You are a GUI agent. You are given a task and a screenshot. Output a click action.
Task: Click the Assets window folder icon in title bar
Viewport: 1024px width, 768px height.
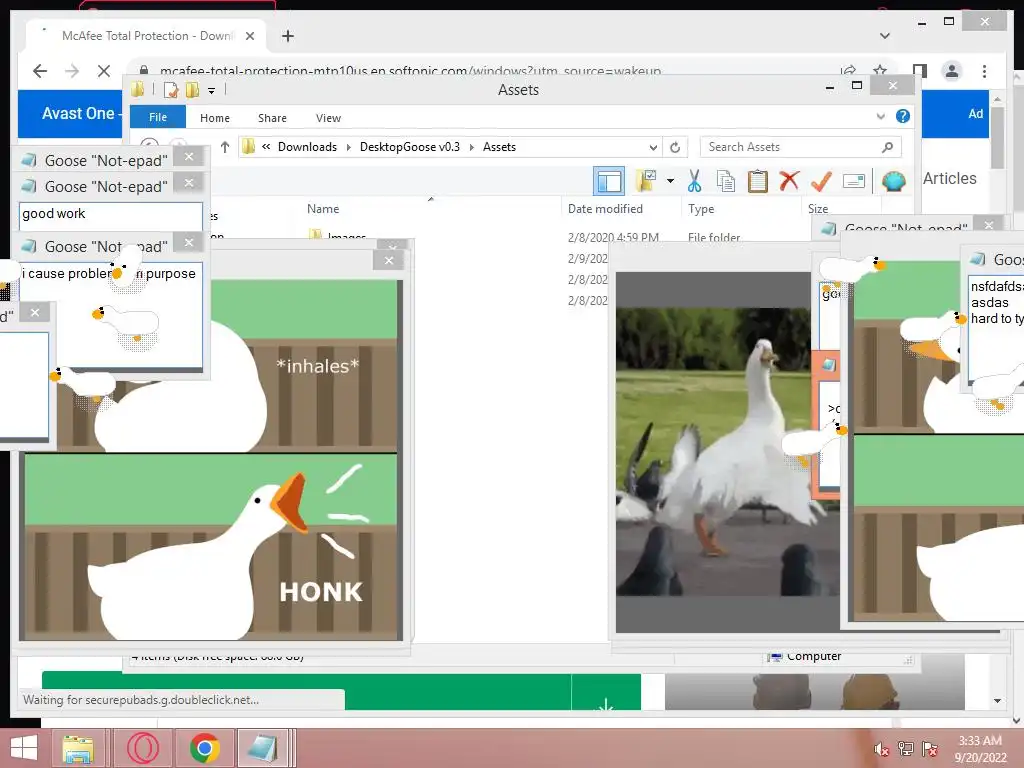(x=138, y=89)
